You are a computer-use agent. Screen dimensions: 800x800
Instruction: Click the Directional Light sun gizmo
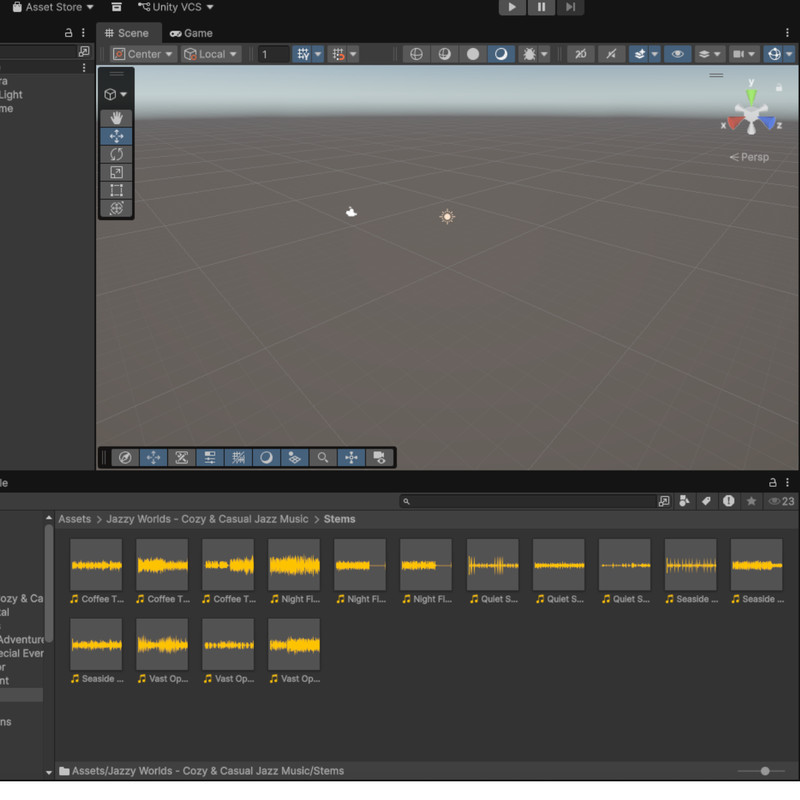coord(447,216)
